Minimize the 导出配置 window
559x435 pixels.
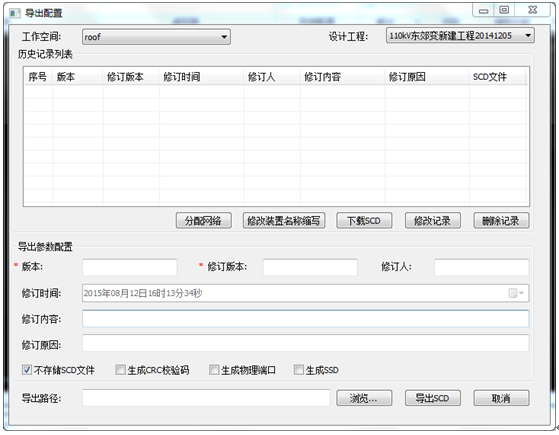pos(483,11)
